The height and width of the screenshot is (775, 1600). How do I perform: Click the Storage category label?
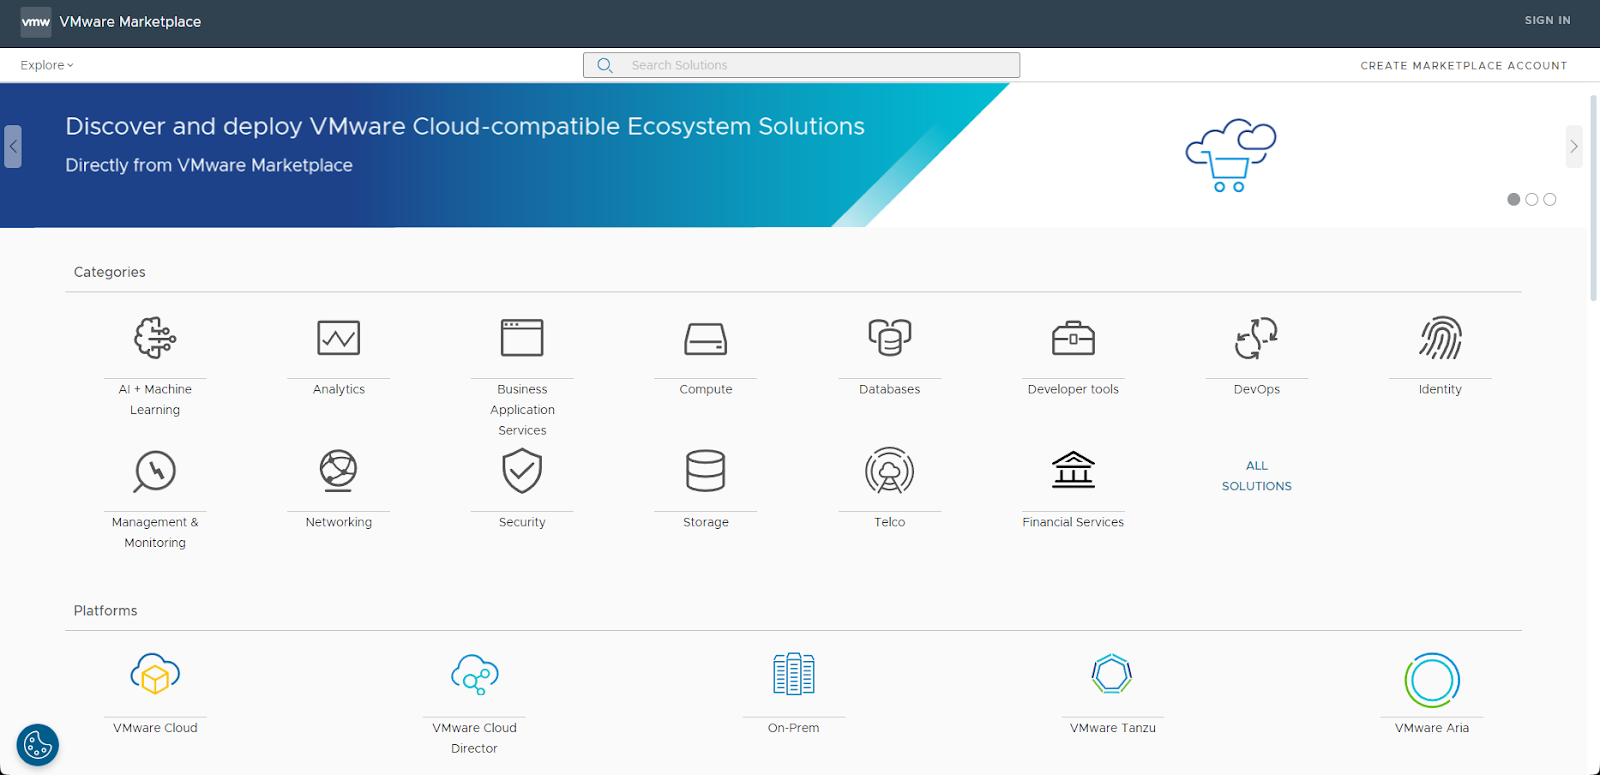coord(706,522)
